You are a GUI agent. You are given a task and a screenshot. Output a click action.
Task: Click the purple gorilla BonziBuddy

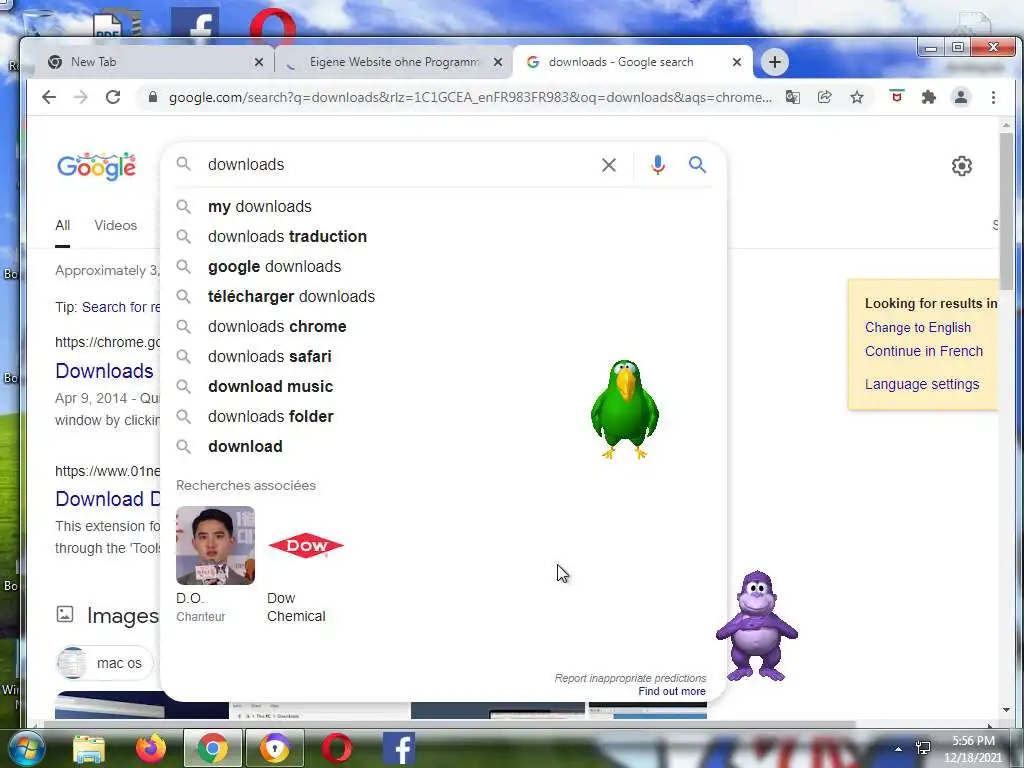(x=756, y=626)
